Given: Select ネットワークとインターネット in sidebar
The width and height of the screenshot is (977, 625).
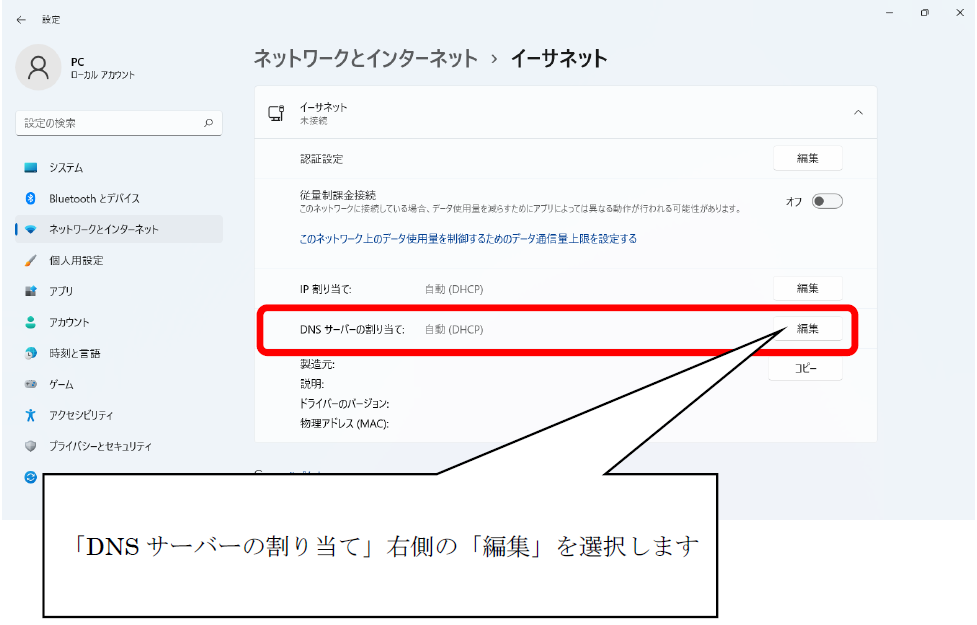Looking at the screenshot, I should click(x=103, y=229).
